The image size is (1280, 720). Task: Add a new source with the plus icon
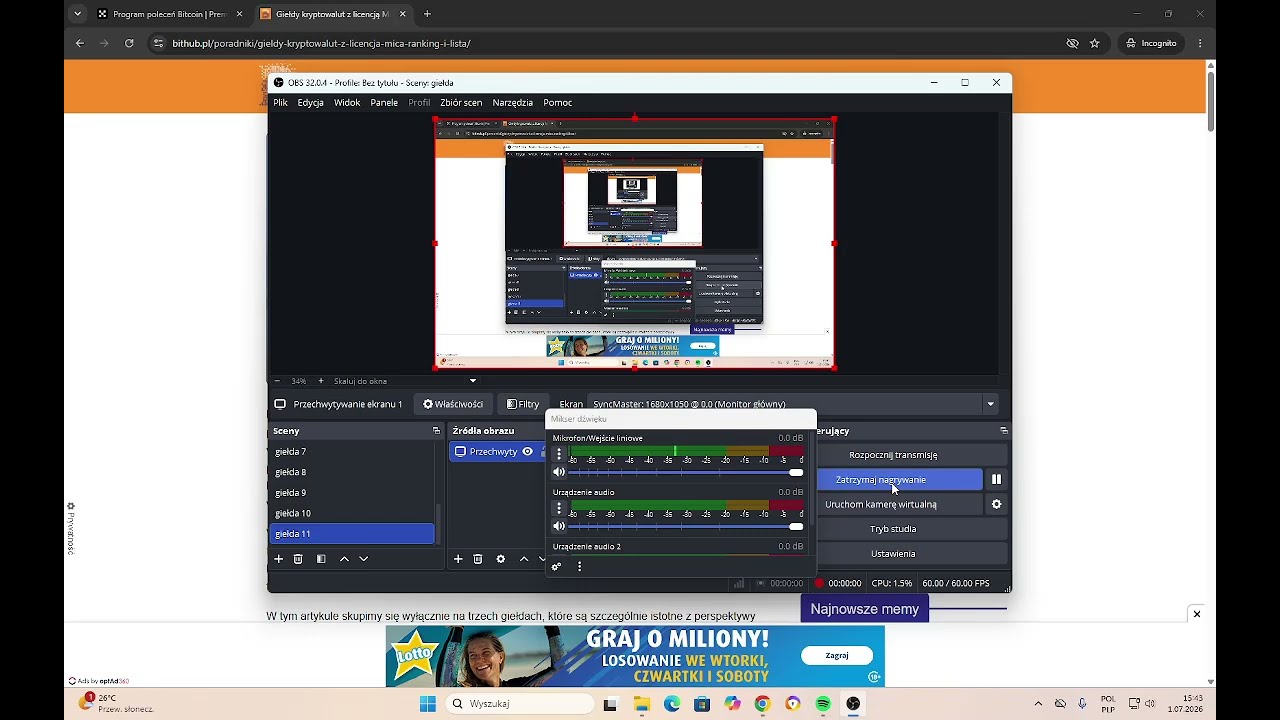click(x=458, y=559)
